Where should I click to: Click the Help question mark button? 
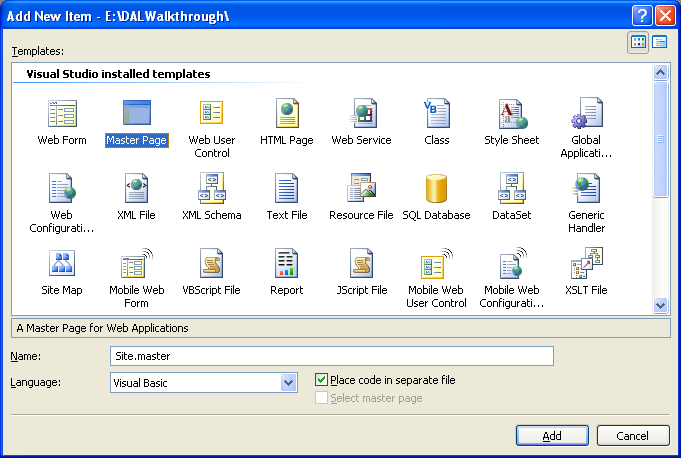tap(642, 16)
